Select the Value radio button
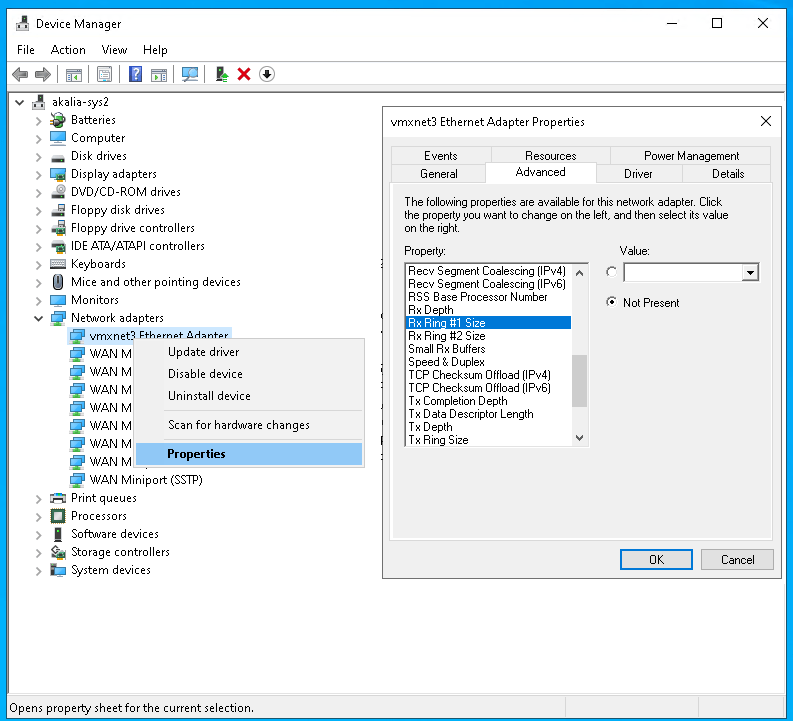 (x=612, y=272)
